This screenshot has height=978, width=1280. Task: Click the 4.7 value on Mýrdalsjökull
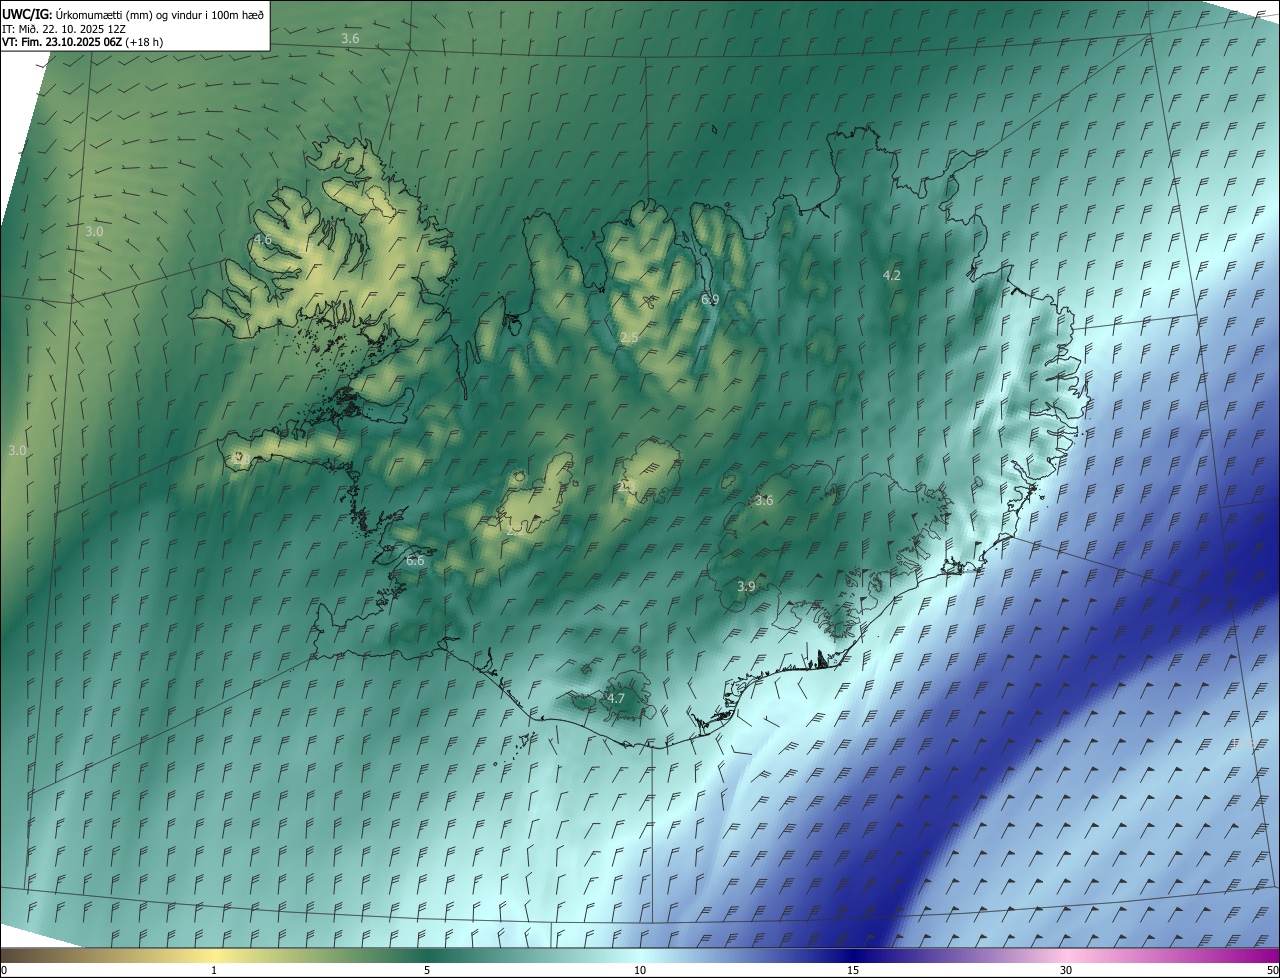[616, 698]
